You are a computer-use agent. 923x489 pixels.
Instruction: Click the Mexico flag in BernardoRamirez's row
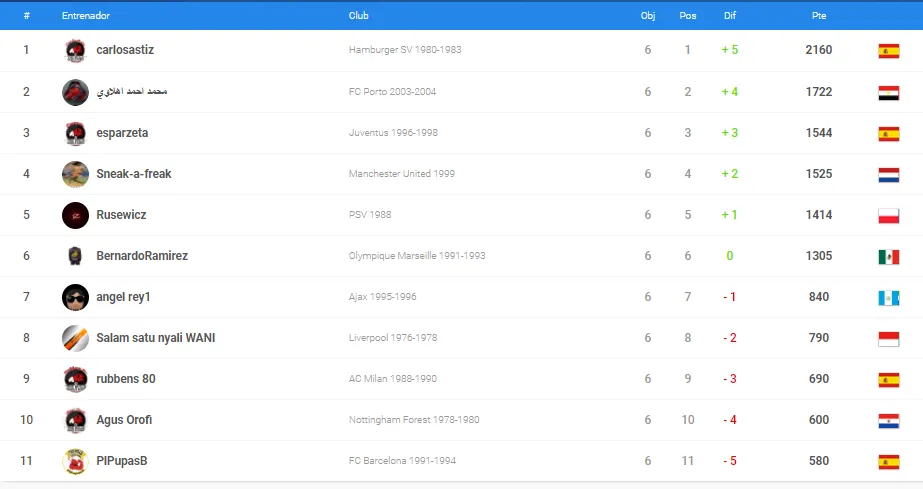(x=888, y=257)
